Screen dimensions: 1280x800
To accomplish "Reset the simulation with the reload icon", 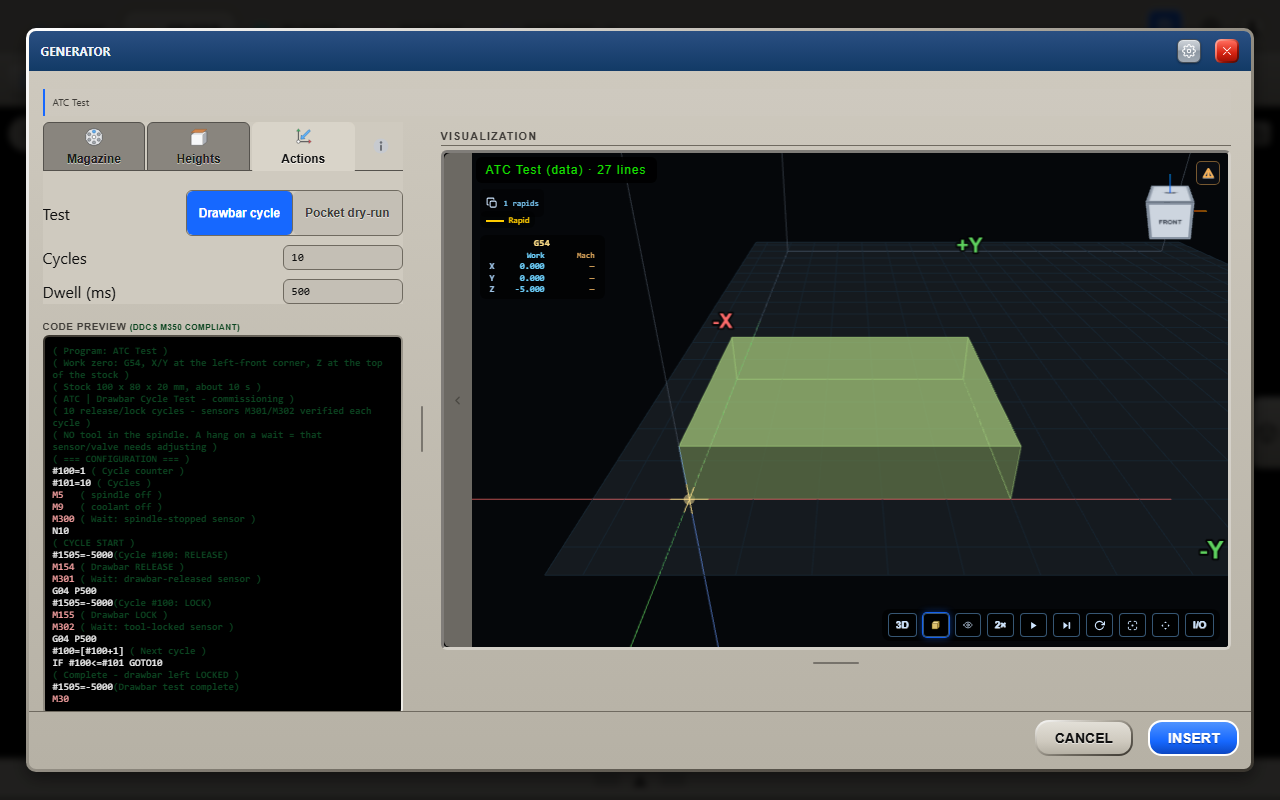I will point(1100,625).
